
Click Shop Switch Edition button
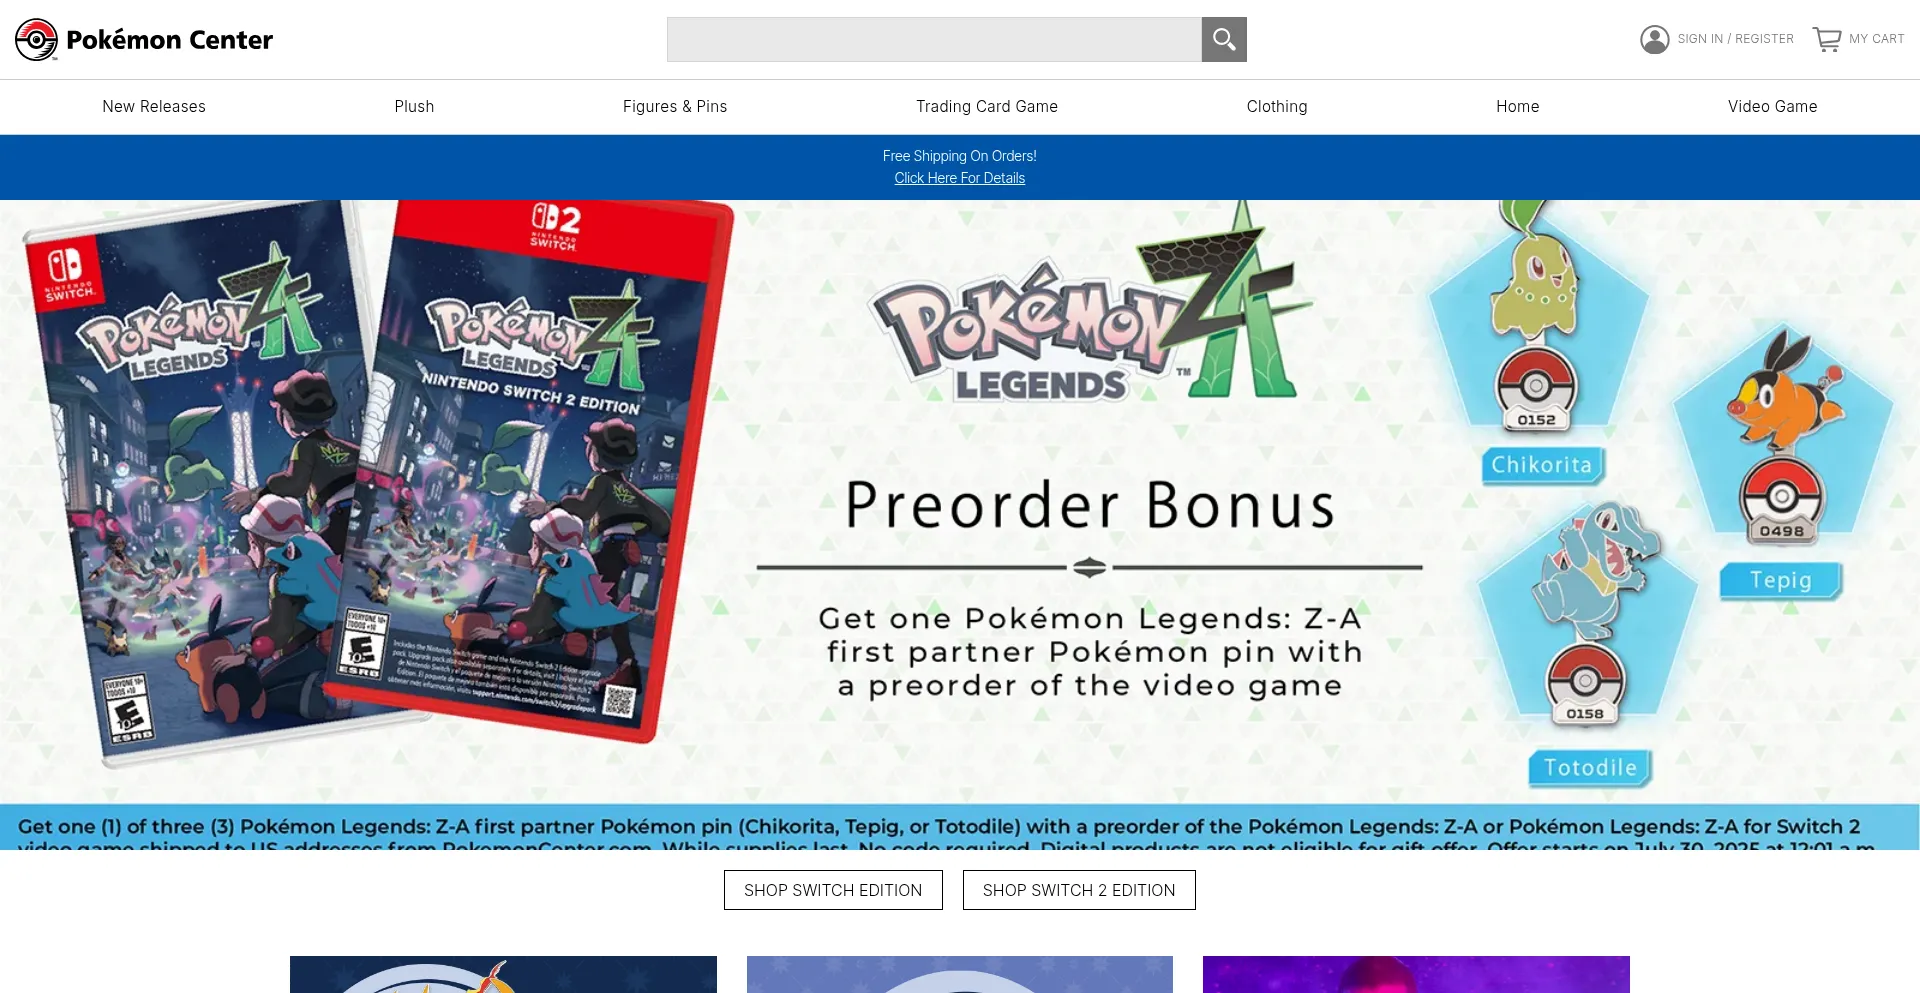pyautogui.click(x=833, y=890)
